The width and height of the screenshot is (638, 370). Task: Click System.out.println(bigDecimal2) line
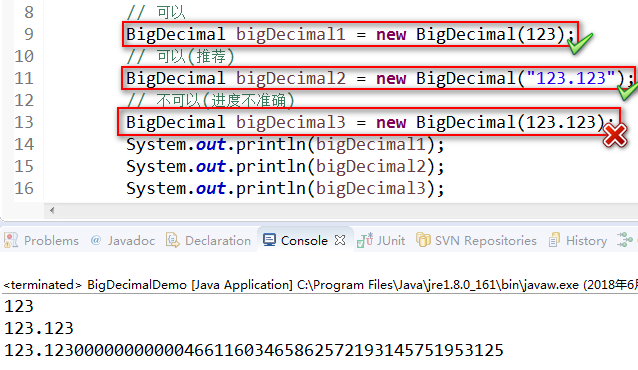285,166
